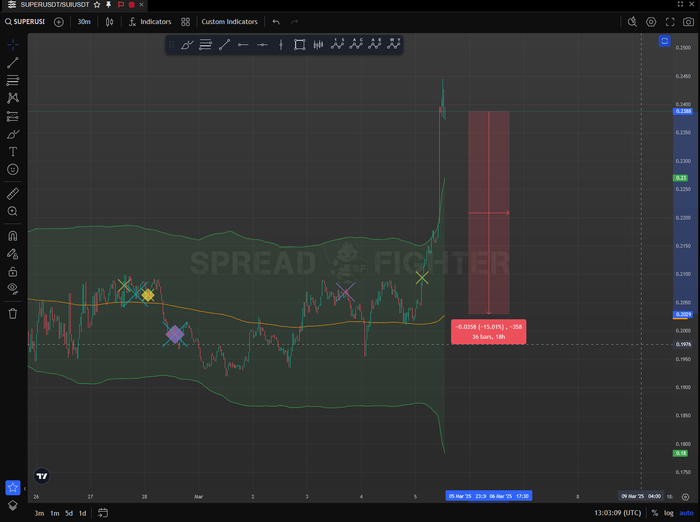Viewport: 700px width, 522px height.
Task: Select the brush tool in left sidebar
Action: click(x=13, y=134)
